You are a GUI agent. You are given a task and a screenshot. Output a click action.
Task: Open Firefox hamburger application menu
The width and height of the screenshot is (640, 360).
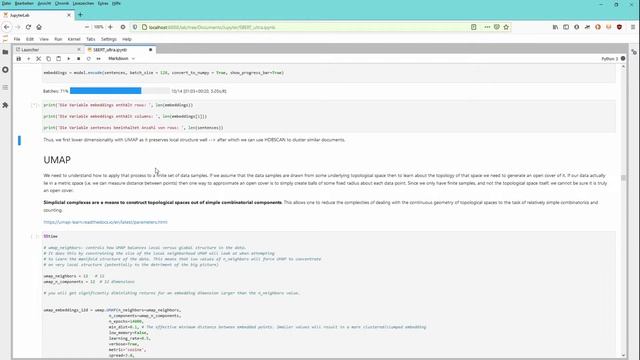[x=633, y=27]
